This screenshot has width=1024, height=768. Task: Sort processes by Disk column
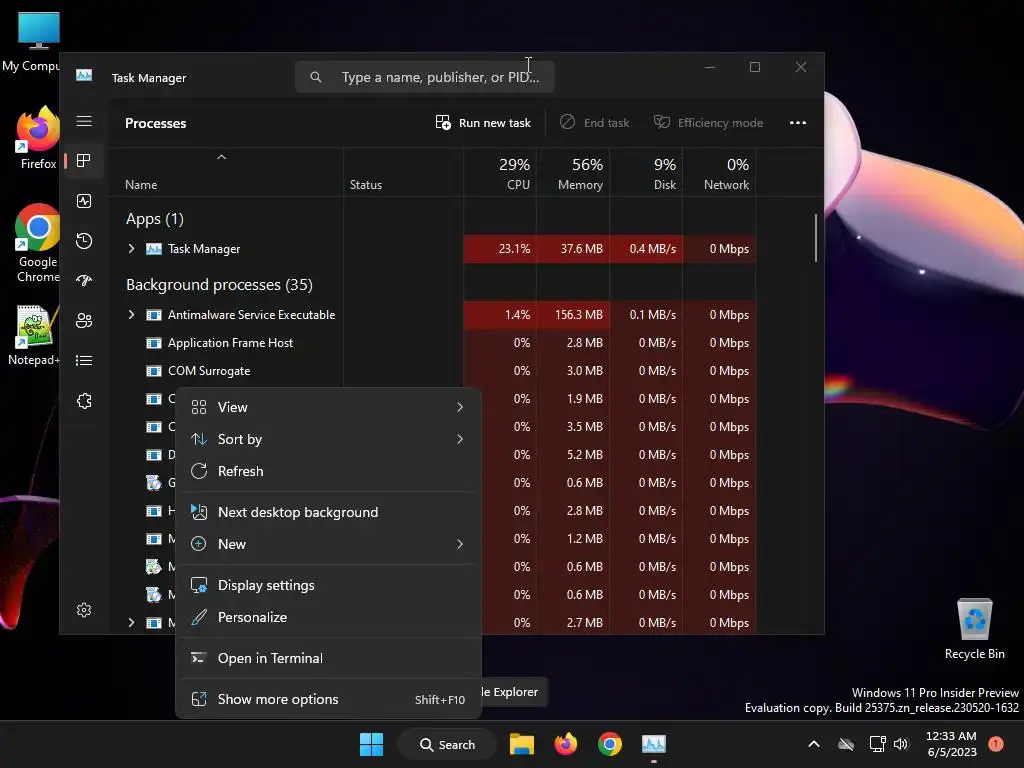pos(647,172)
